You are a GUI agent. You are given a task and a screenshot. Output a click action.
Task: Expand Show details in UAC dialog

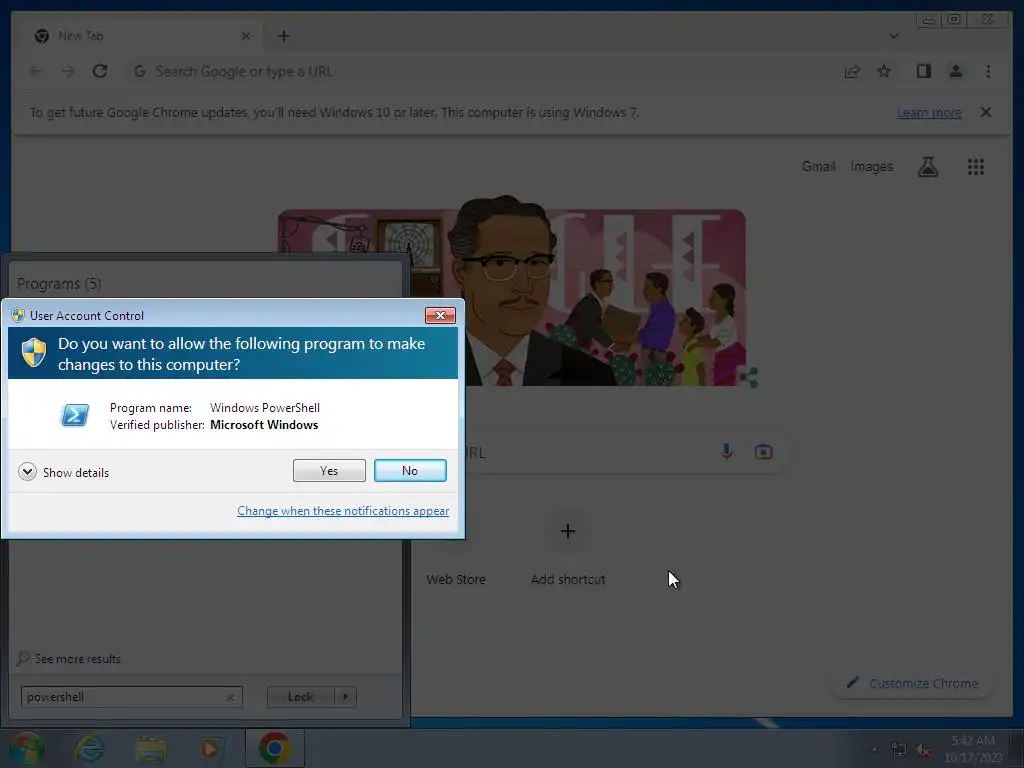64,472
